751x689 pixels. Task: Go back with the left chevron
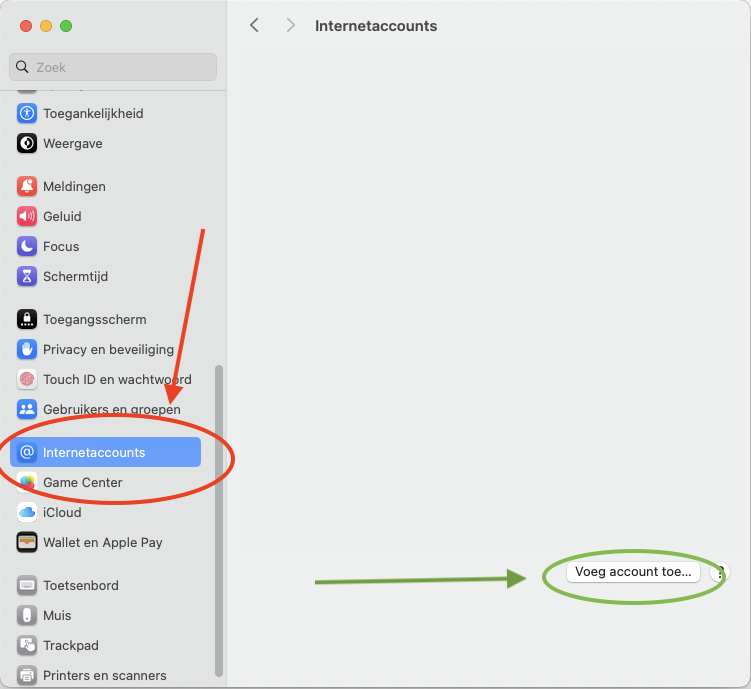[x=254, y=25]
